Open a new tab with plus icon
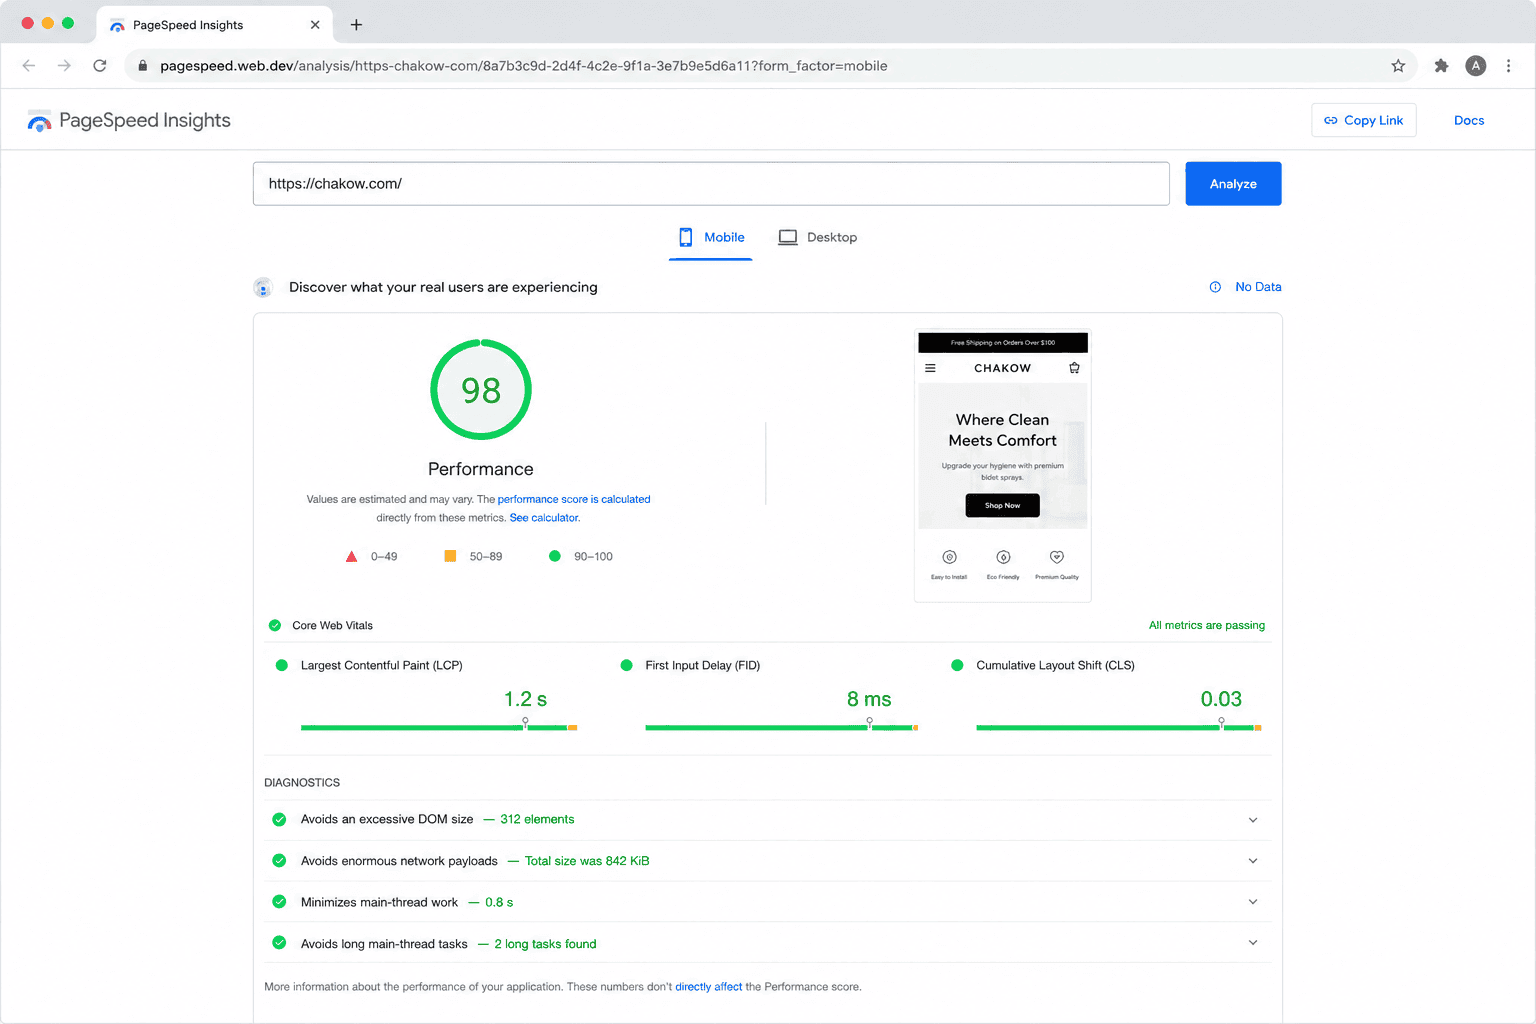 click(356, 25)
